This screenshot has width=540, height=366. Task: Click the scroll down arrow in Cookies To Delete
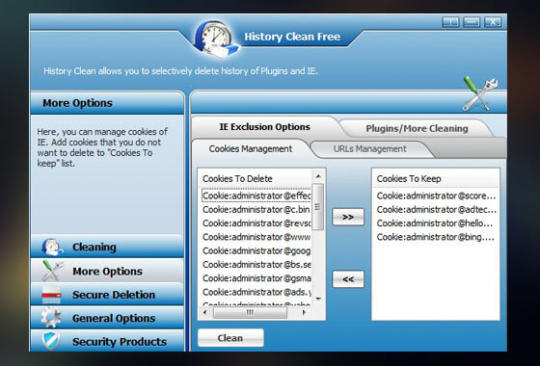pyautogui.click(x=318, y=298)
